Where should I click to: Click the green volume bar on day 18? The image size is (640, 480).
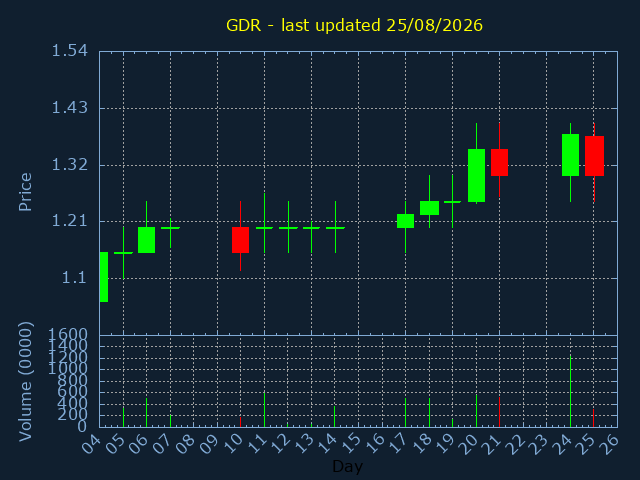(429, 413)
